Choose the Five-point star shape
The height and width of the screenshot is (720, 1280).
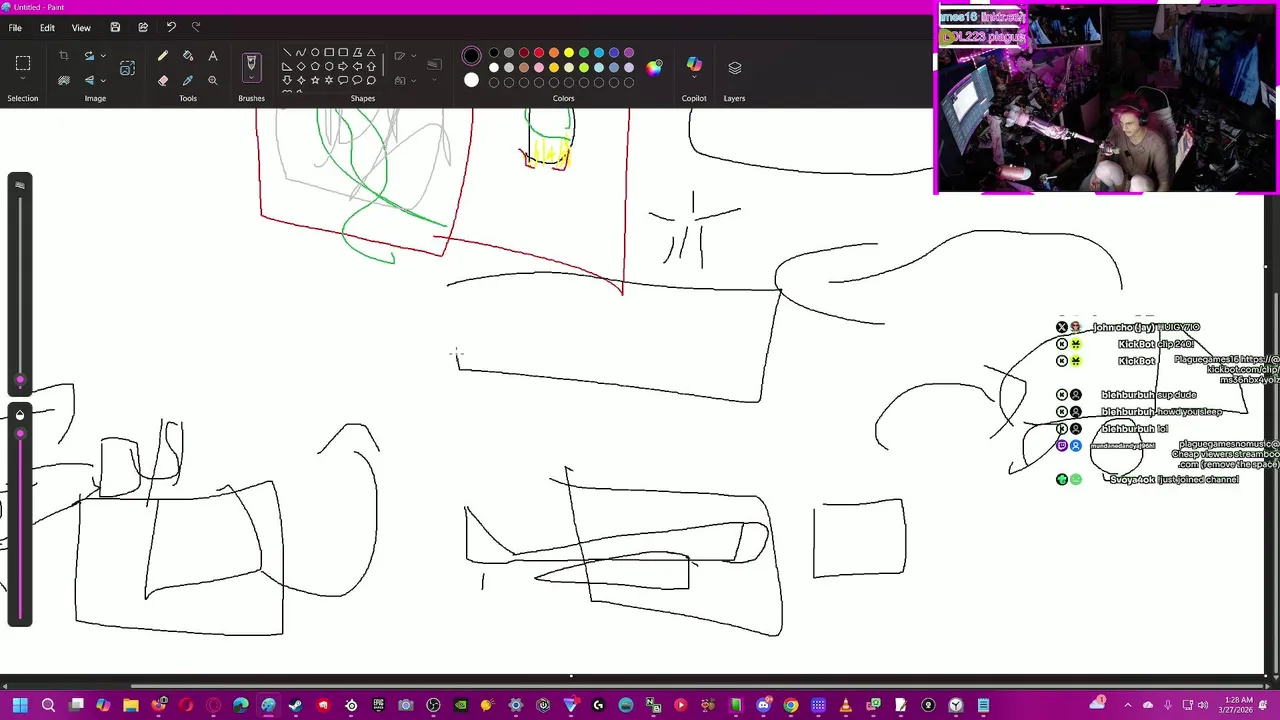click(315, 80)
